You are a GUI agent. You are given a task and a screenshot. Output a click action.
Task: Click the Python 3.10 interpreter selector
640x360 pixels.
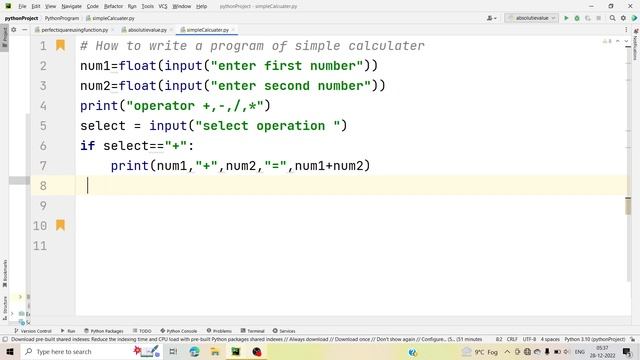click(x=594, y=339)
